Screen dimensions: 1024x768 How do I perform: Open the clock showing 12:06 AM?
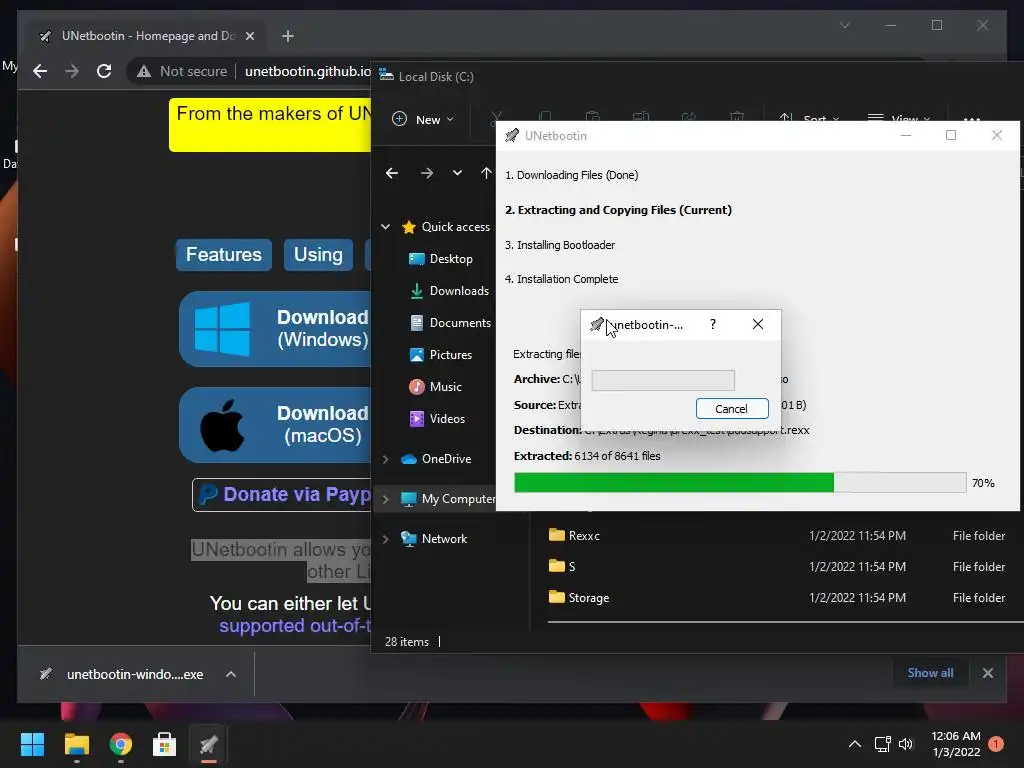(x=955, y=744)
